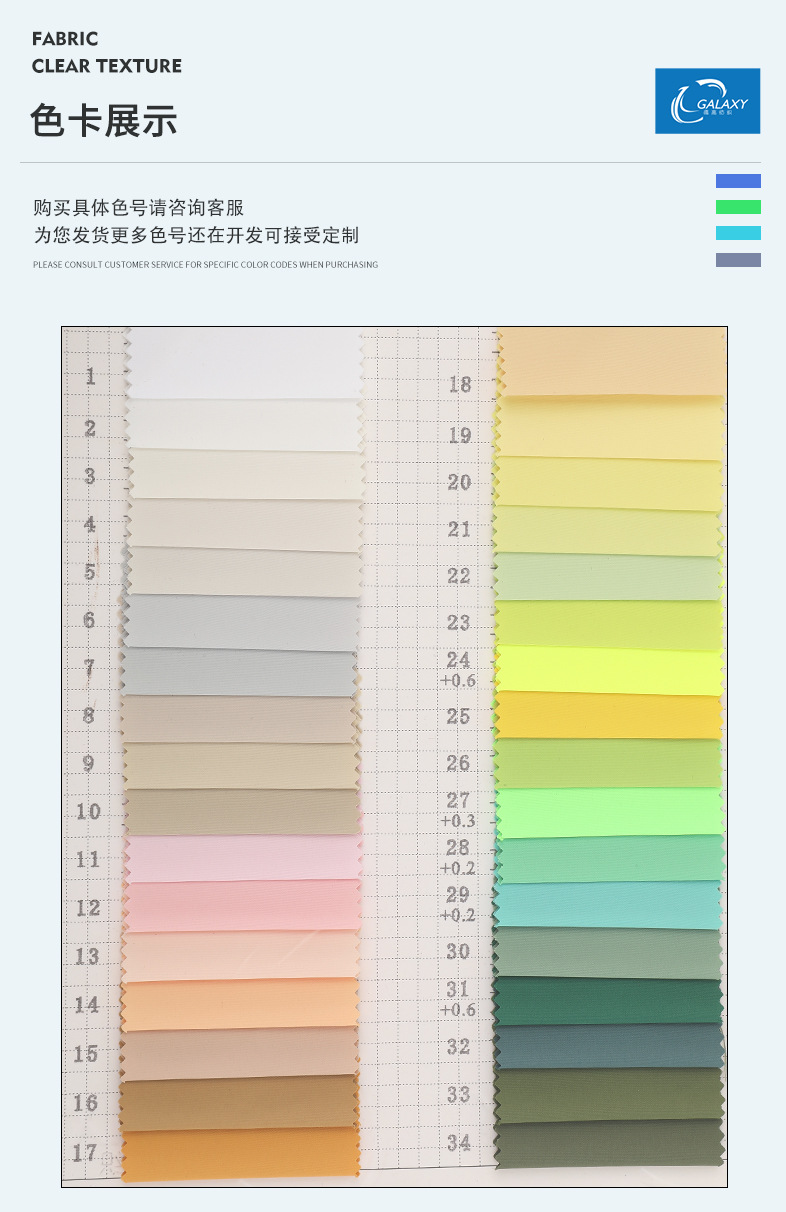Image resolution: width=786 pixels, height=1212 pixels.
Task: Choose the light beige swatch number 4
Action: click(x=243, y=524)
